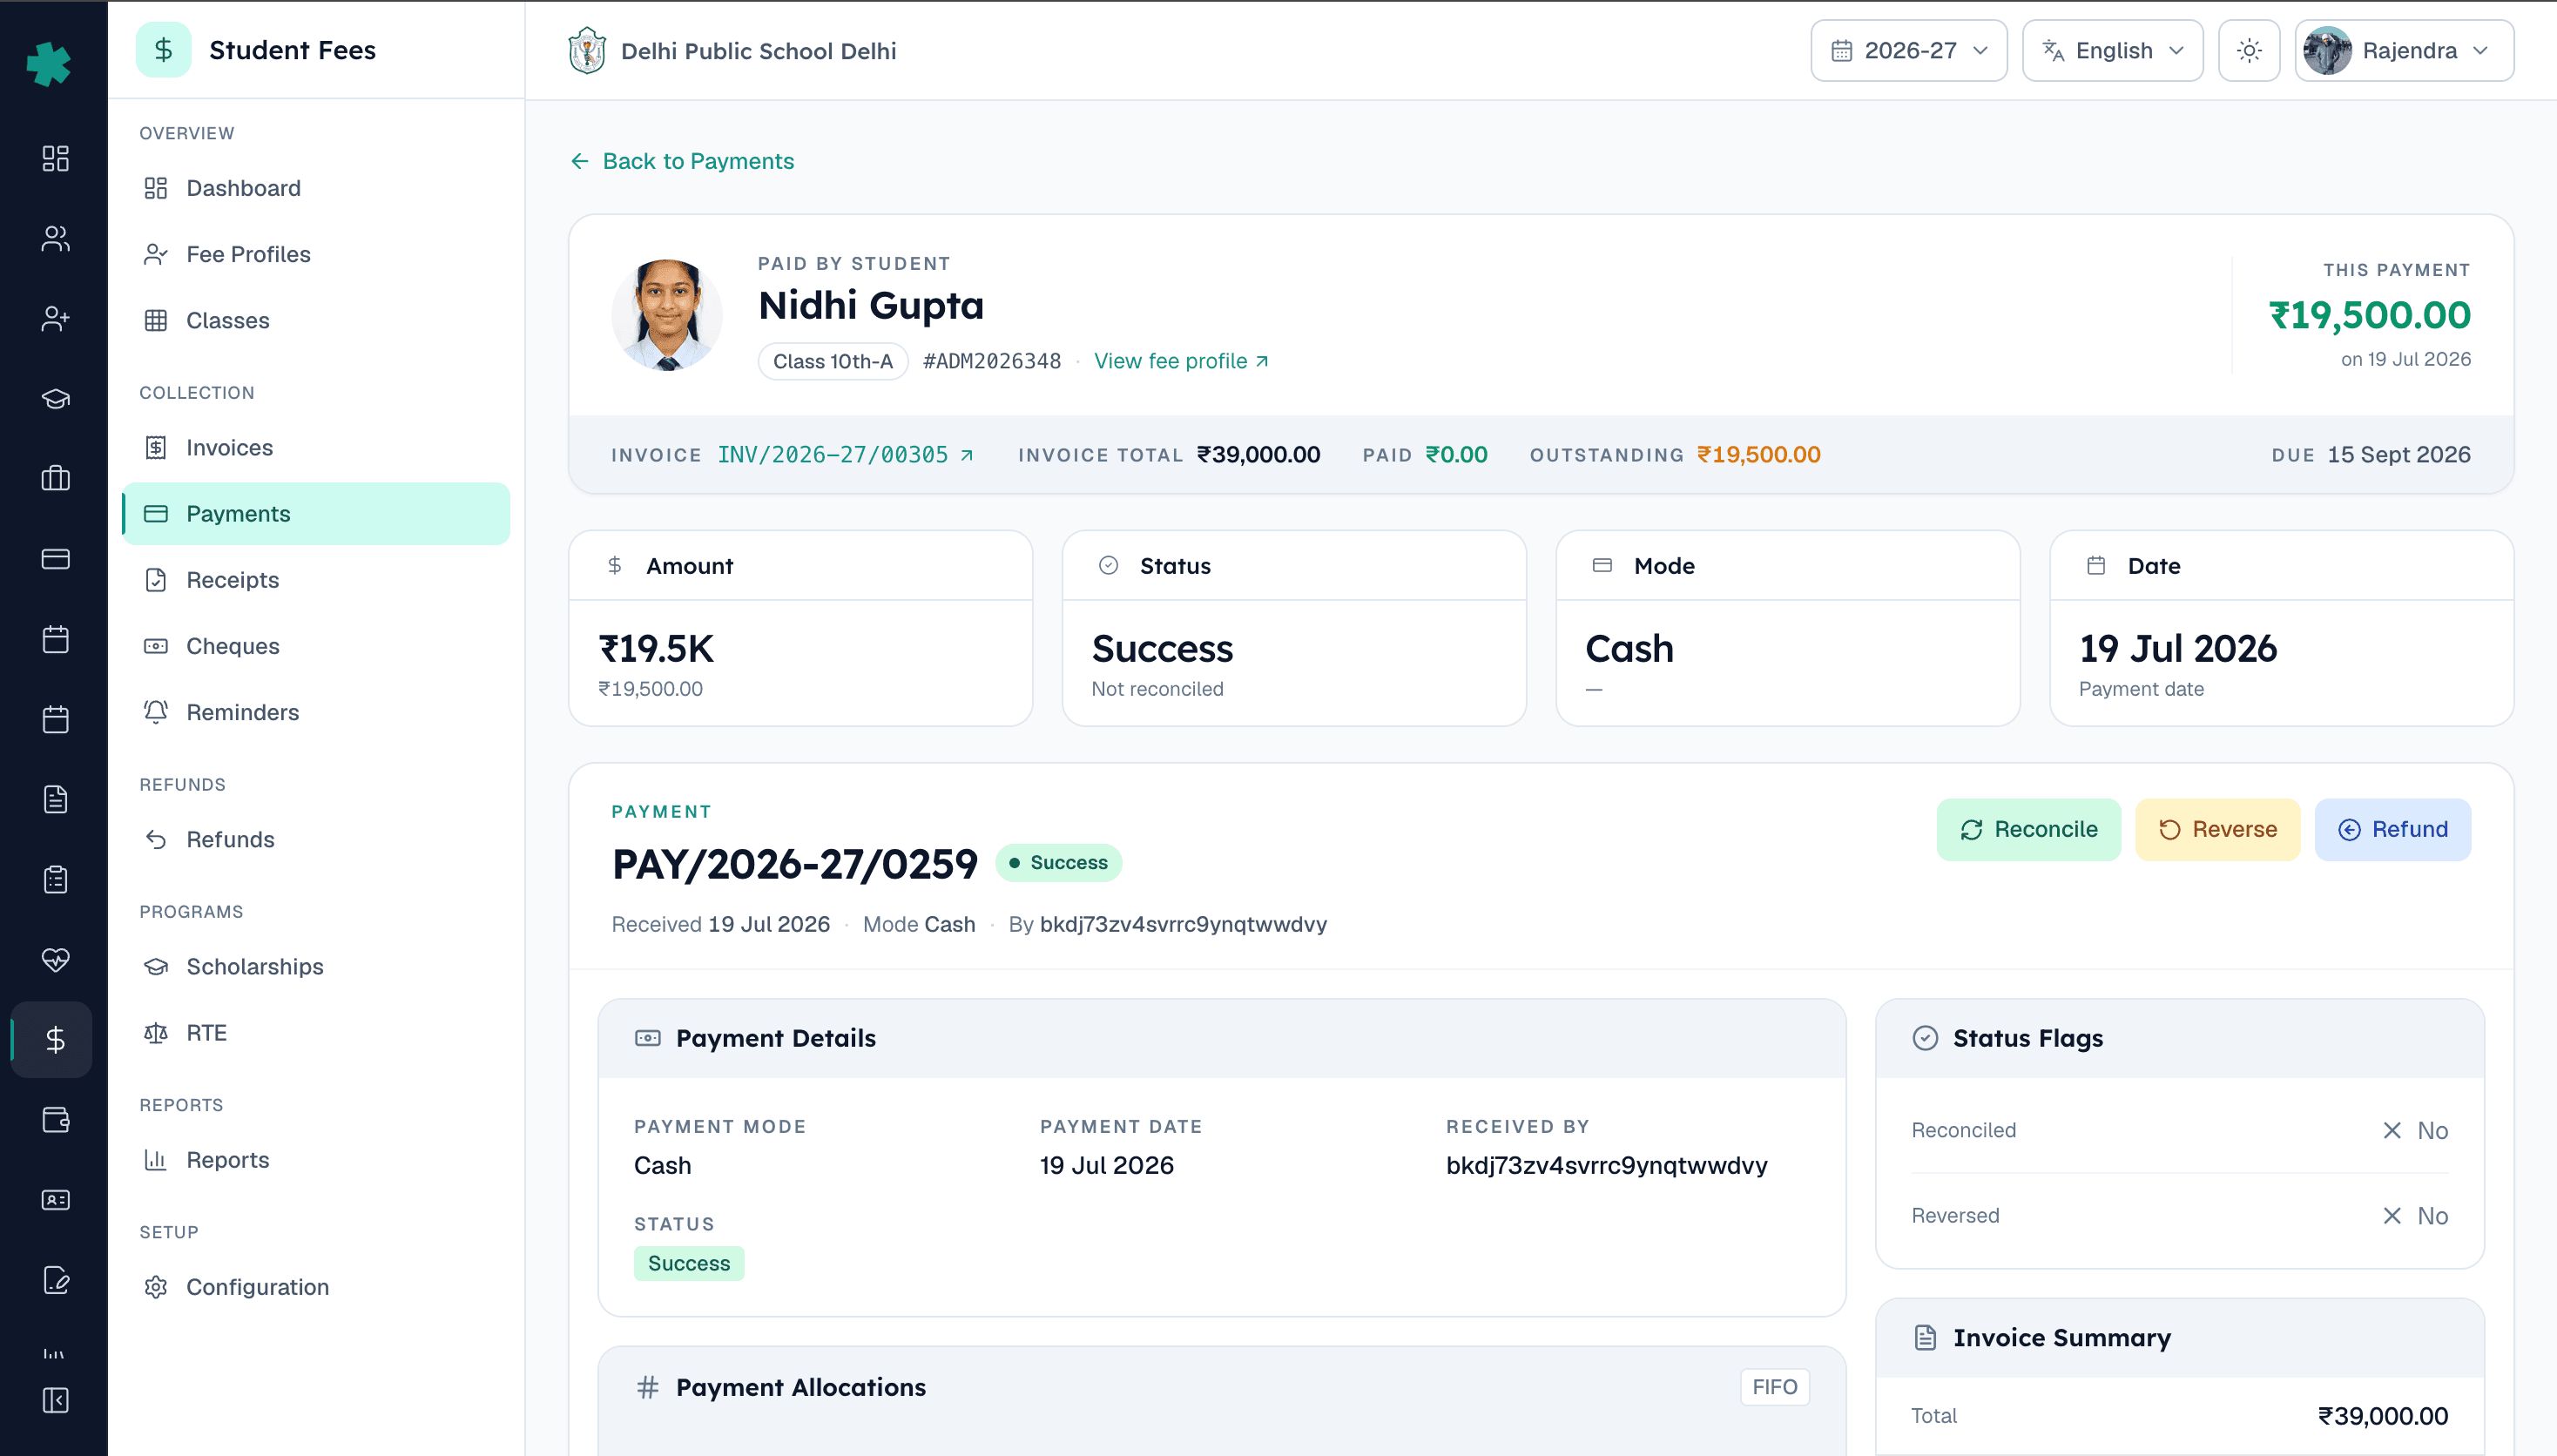Click the Payment Details card icon

(647, 1038)
